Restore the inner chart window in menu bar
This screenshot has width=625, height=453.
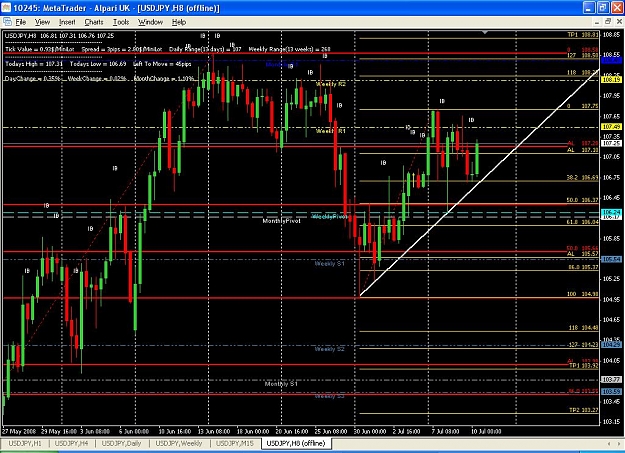point(608,22)
